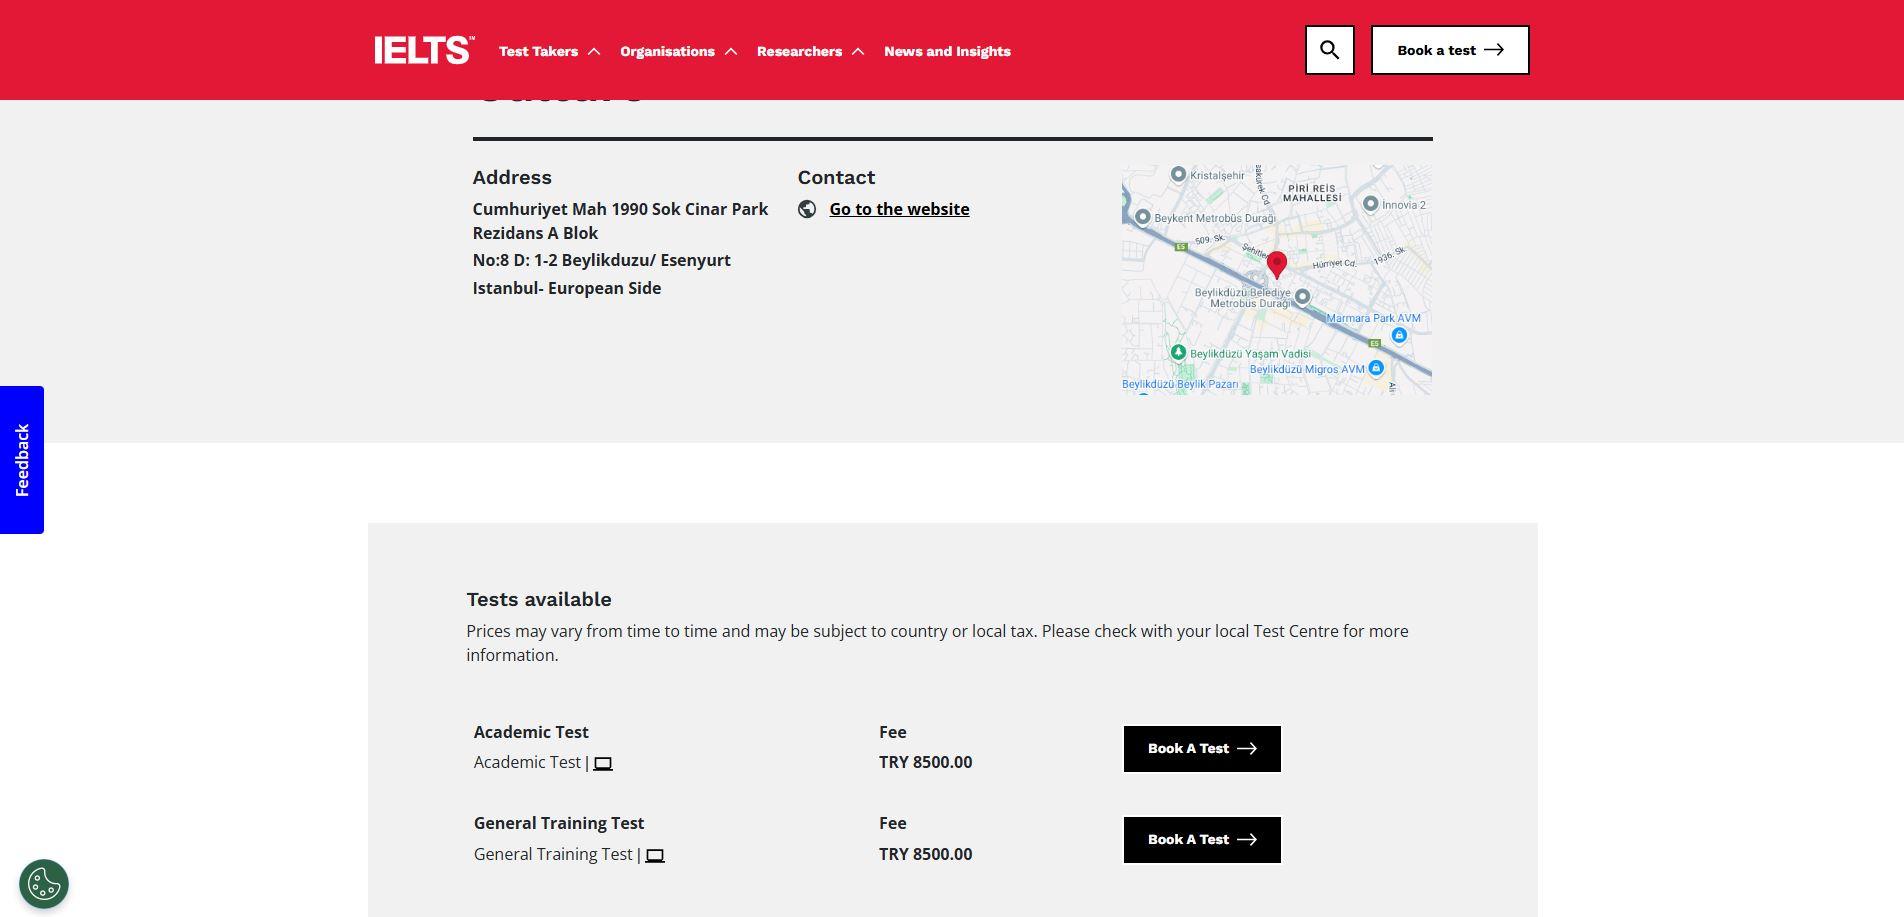Follow the Go to the website link

899,209
